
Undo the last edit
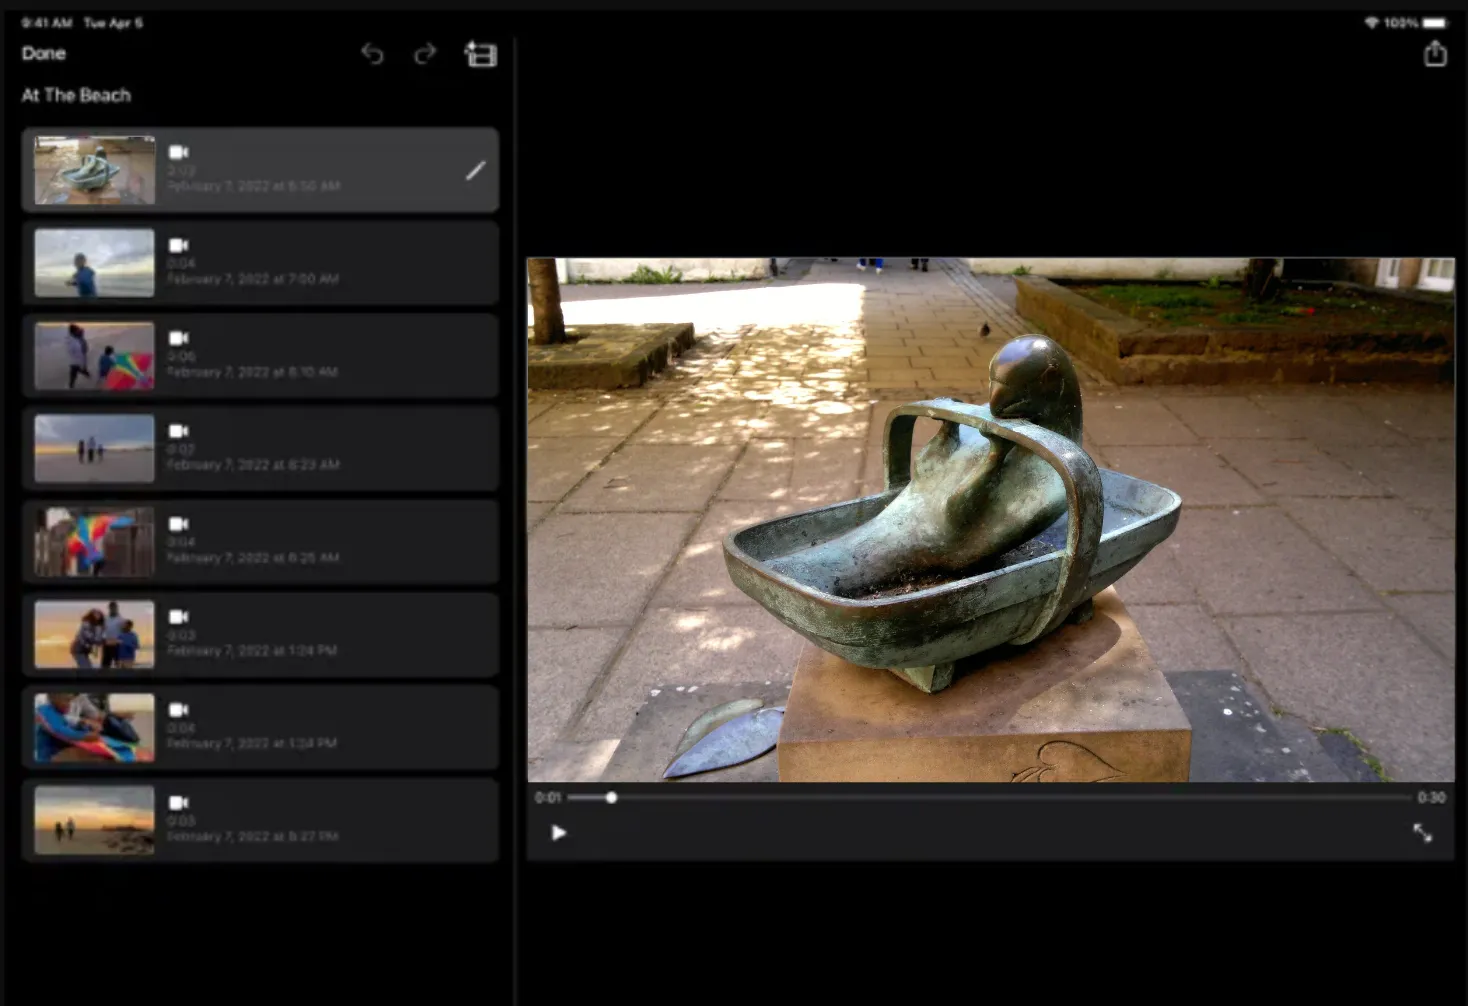372,55
